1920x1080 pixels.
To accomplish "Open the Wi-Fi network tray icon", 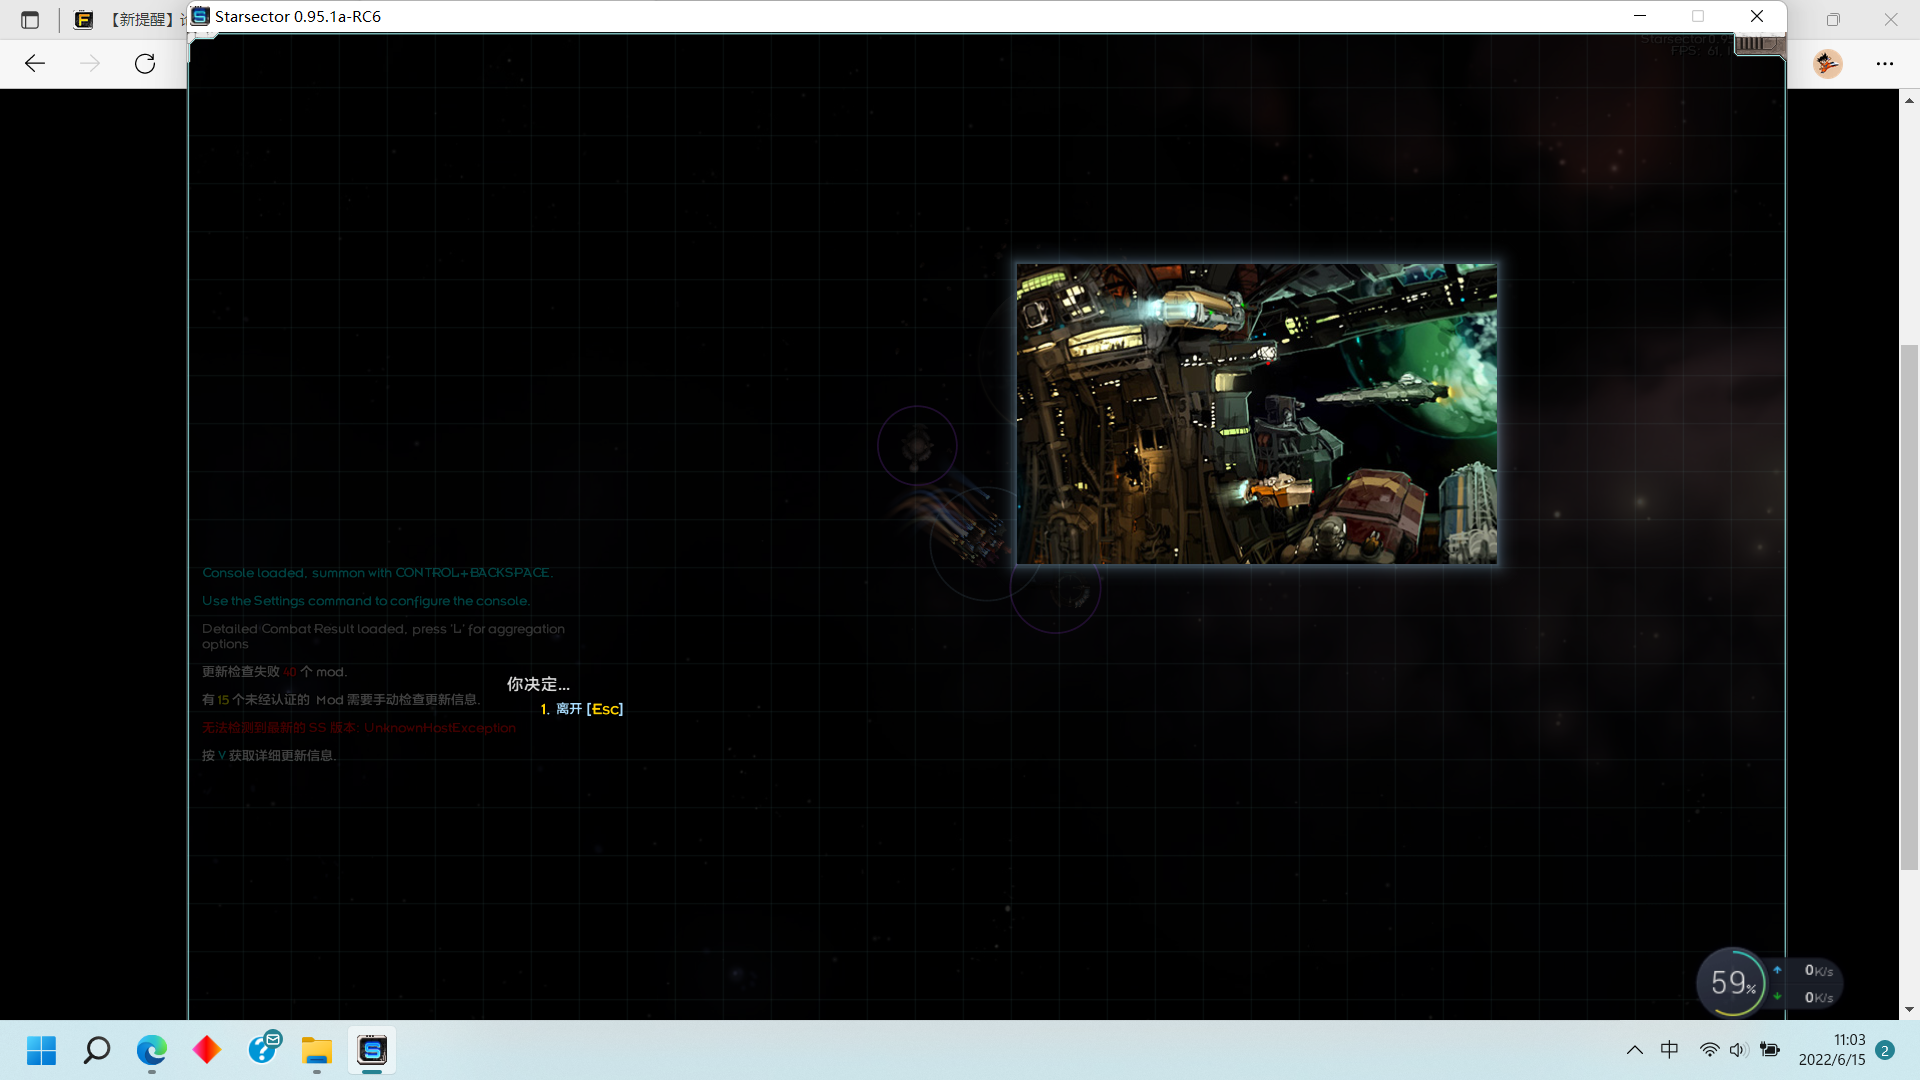I will pyautogui.click(x=1709, y=1050).
